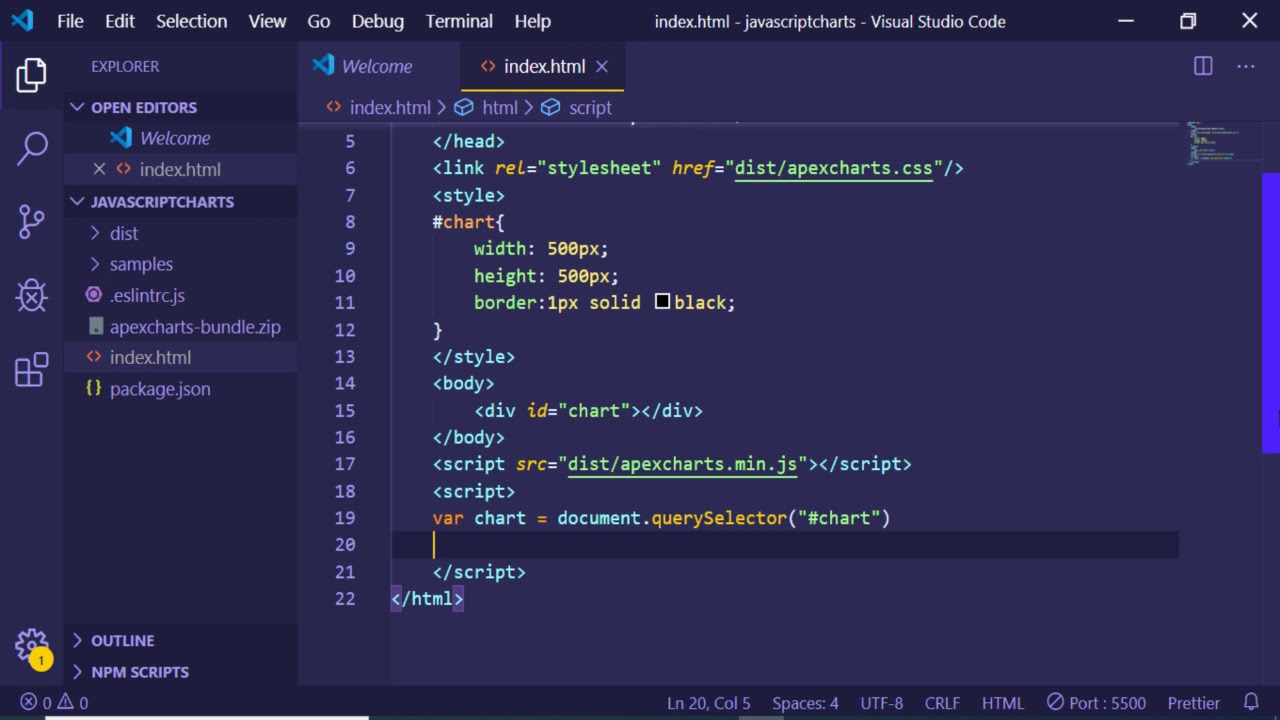Switch to the Welcome tab

[376, 66]
